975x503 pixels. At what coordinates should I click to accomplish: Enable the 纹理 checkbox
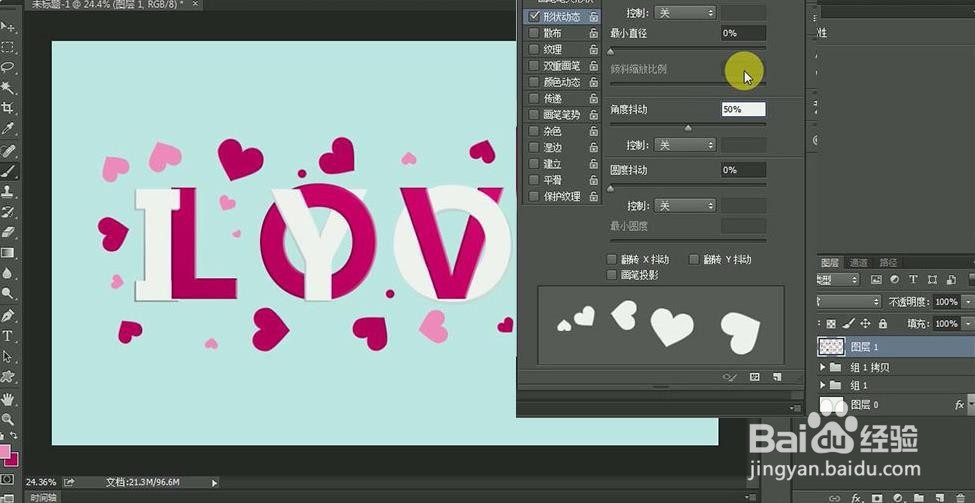point(534,49)
